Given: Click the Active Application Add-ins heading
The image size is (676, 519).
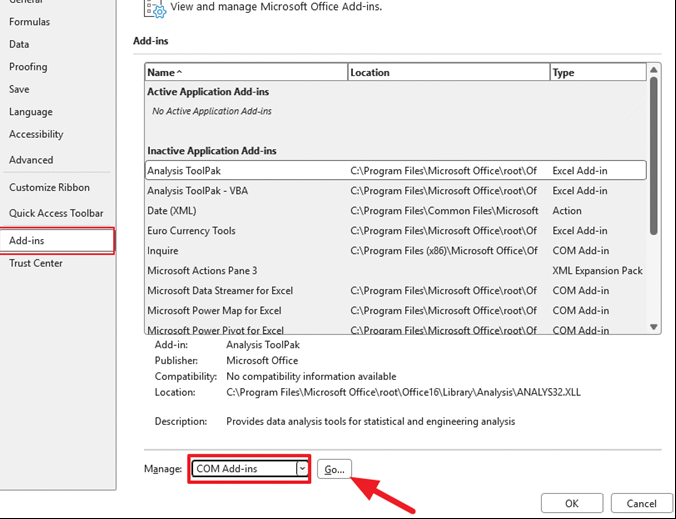Looking at the screenshot, I should [208, 92].
